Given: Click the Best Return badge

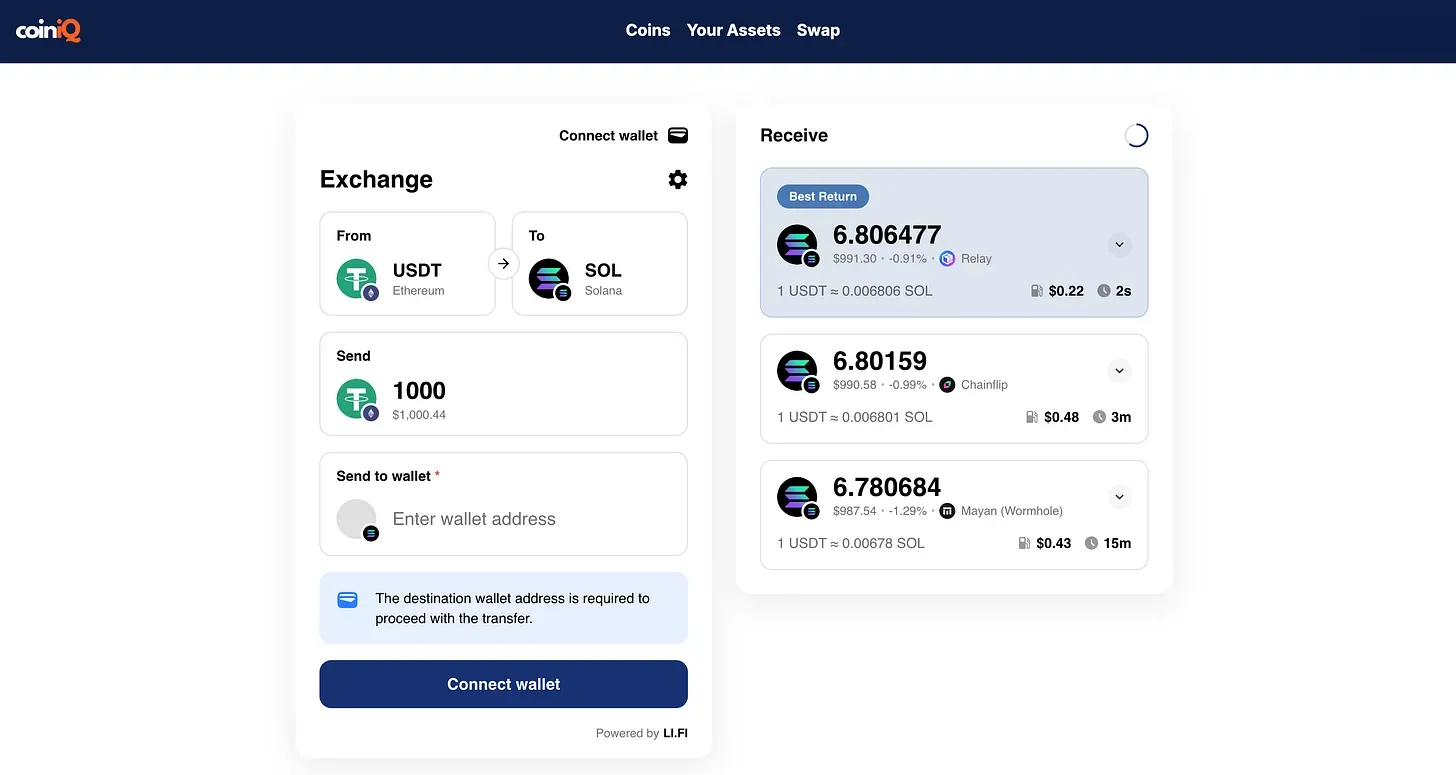Looking at the screenshot, I should tap(823, 196).
